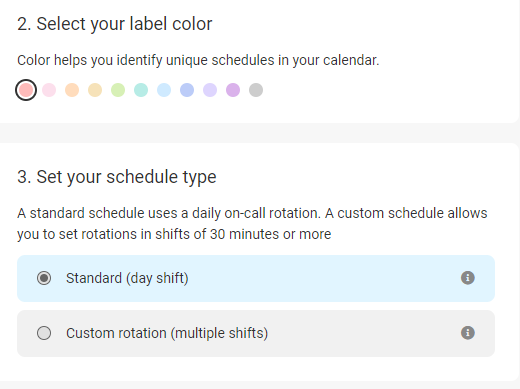Viewport: 520px width, 389px height.
Task: Click the 'Select your label color' heading
Action: click(x=115, y=24)
